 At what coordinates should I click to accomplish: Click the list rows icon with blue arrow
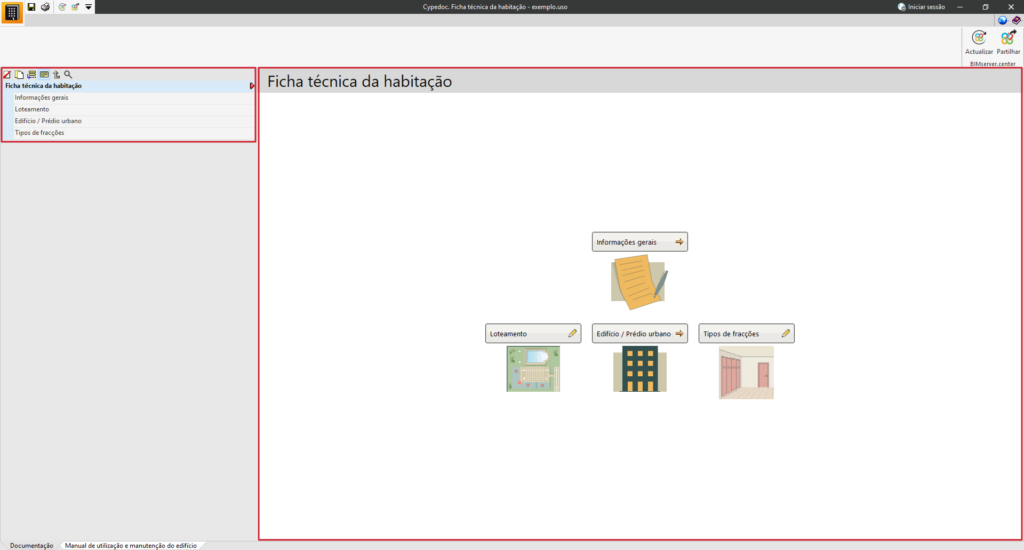tap(31, 74)
